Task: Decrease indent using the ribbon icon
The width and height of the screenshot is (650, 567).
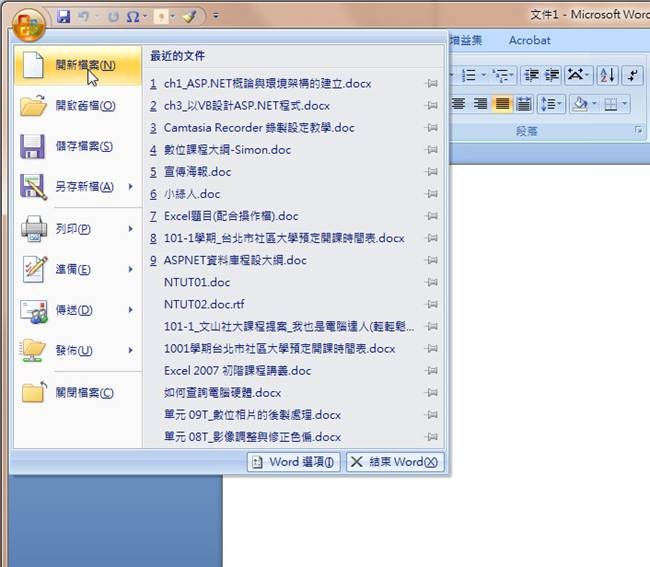Action: click(x=531, y=75)
